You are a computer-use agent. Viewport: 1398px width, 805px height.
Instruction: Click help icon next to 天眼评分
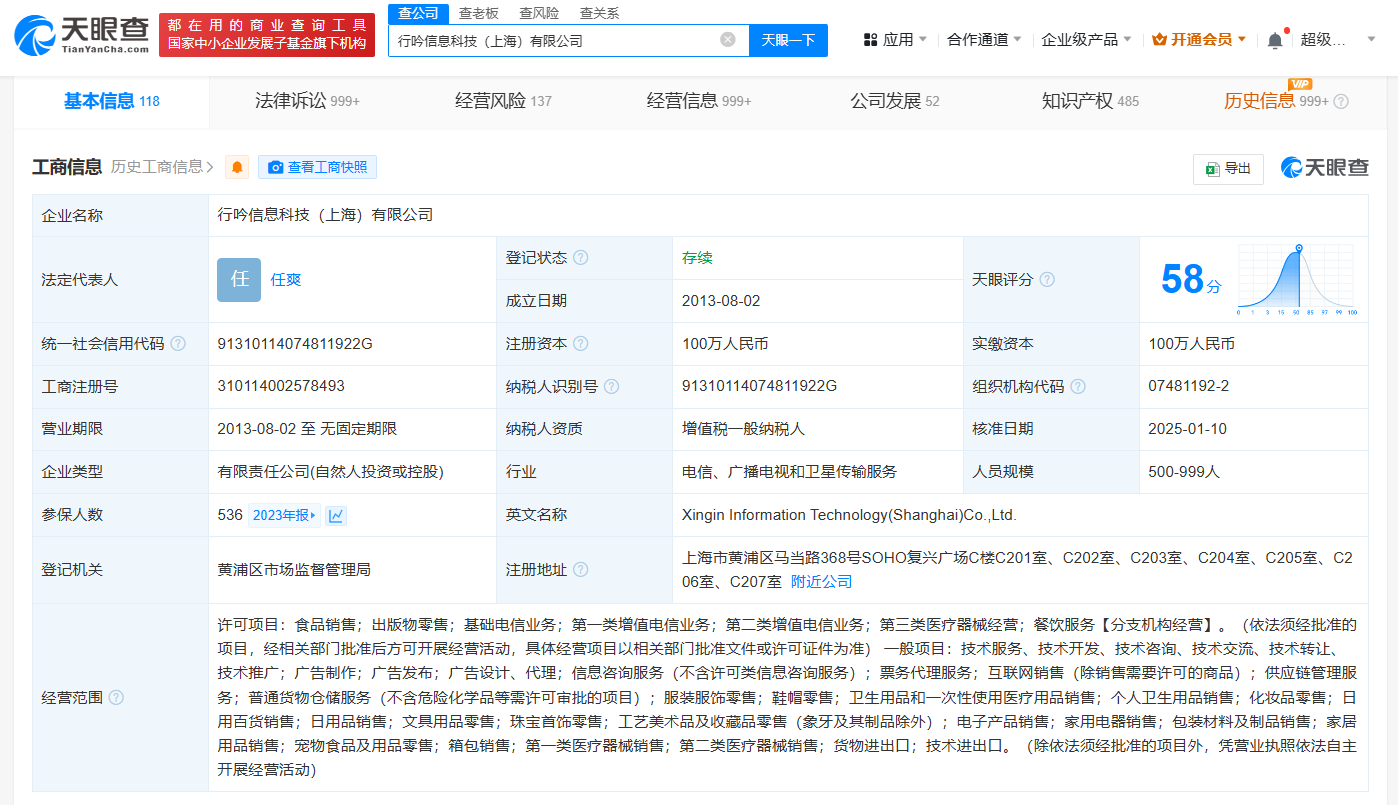1047,280
